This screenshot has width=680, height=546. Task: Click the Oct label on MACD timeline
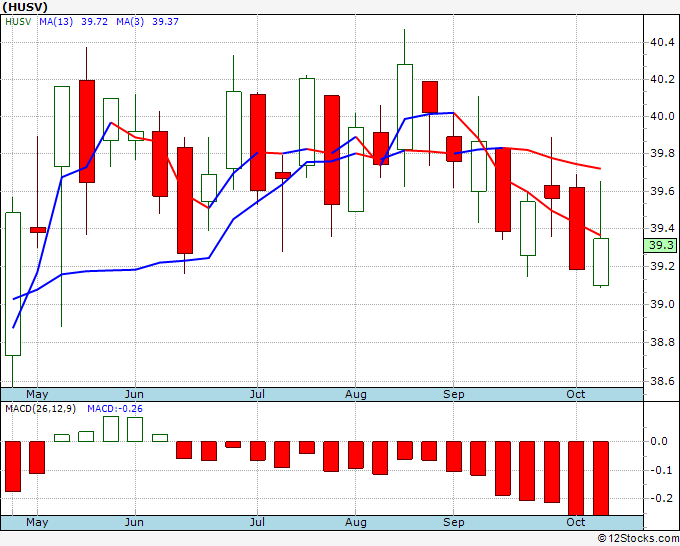(575, 522)
